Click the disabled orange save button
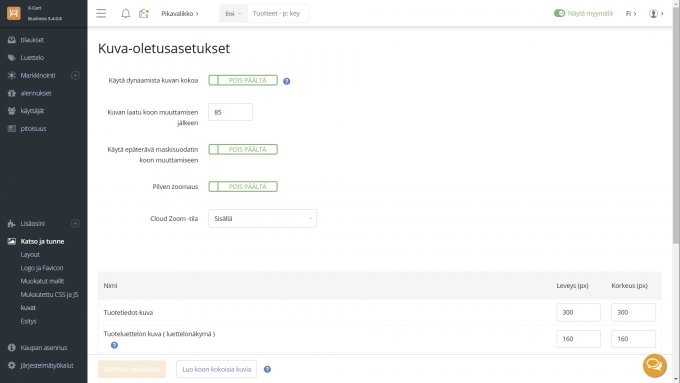680x383 pixels. 132,370
